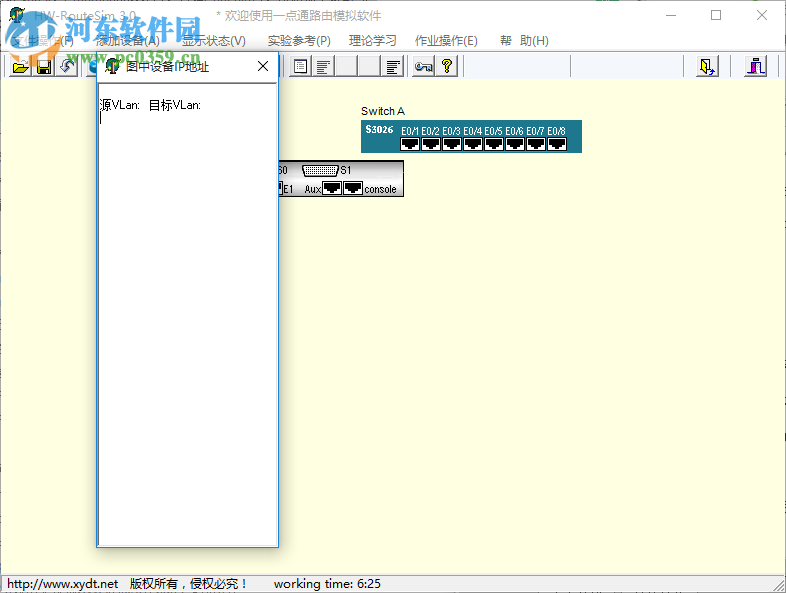Click port E0/6 on Switch A
Screen dimensions: 786x593
tap(515, 144)
